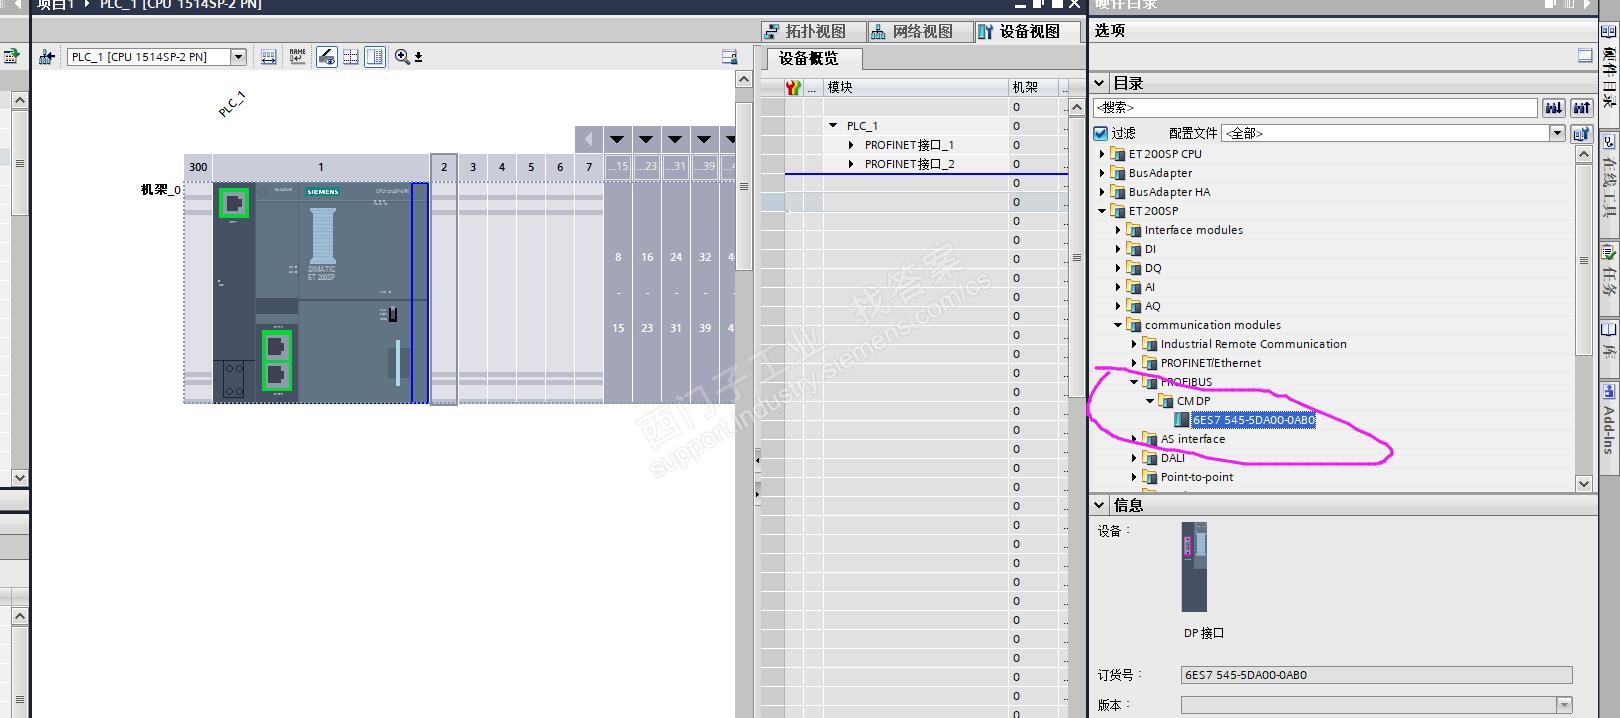Select Industrial Remote Communication folder
Image resolution: width=1620 pixels, height=718 pixels.
[x=1253, y=344]
